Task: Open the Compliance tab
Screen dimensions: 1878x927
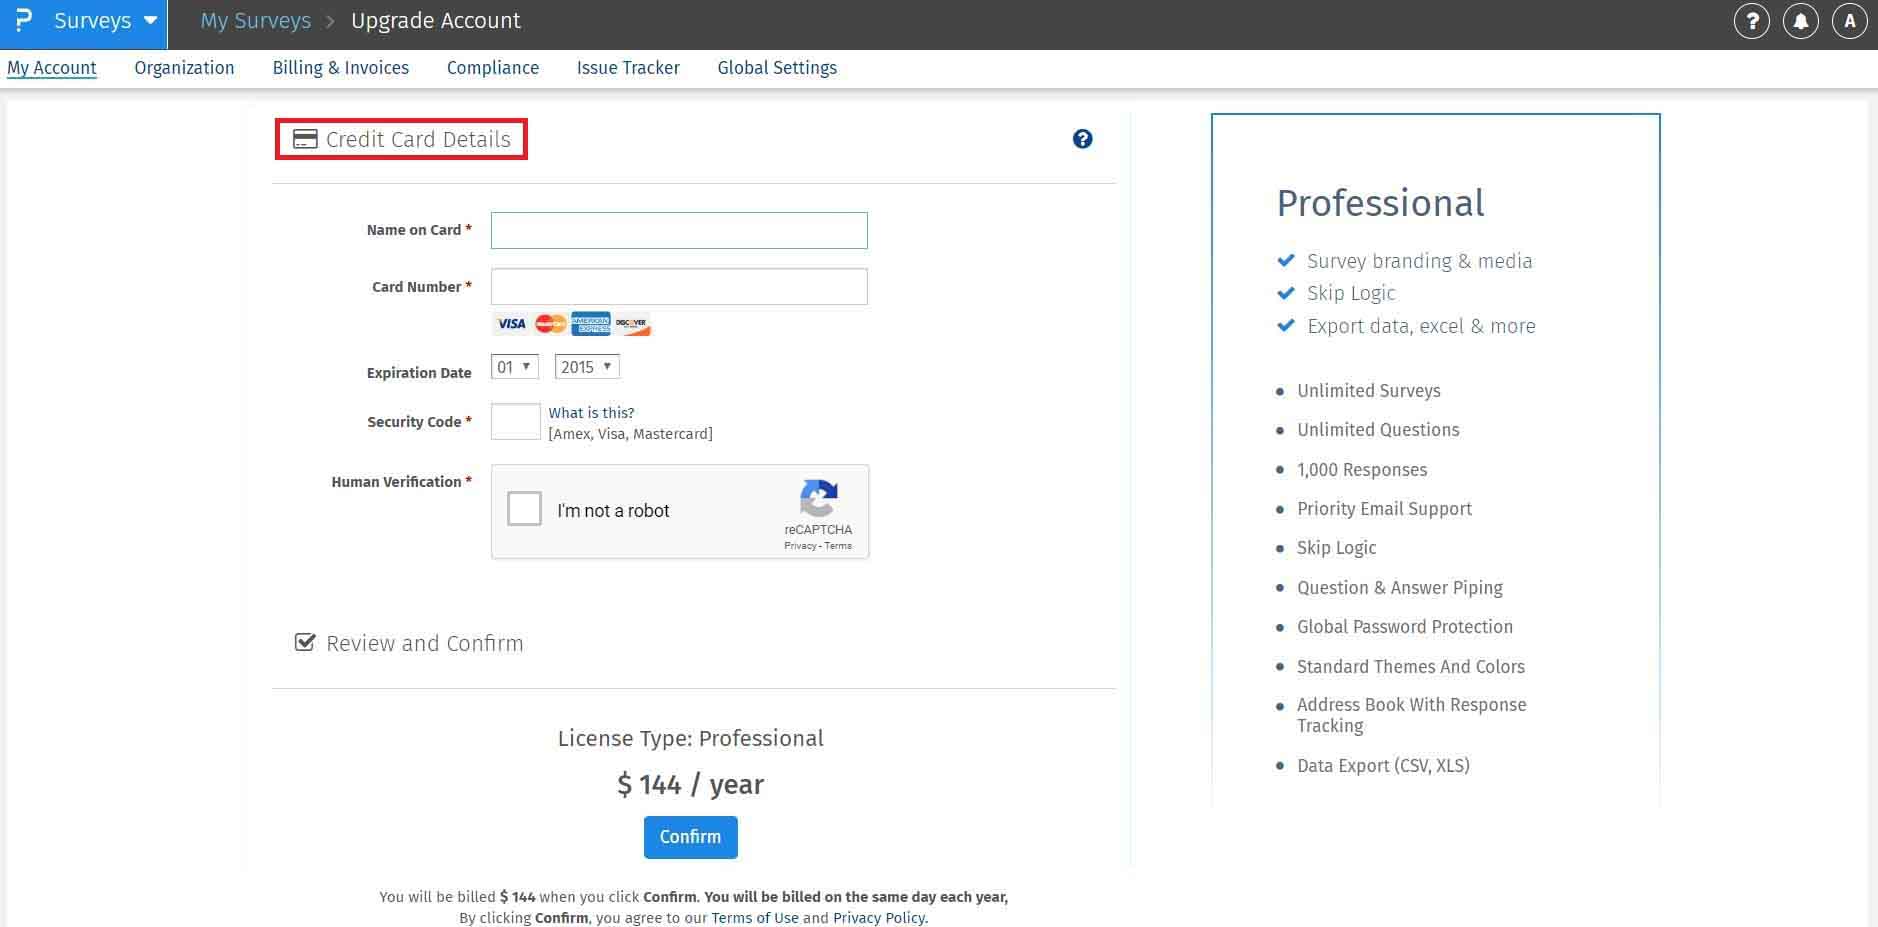Action: tap(493, 68)
